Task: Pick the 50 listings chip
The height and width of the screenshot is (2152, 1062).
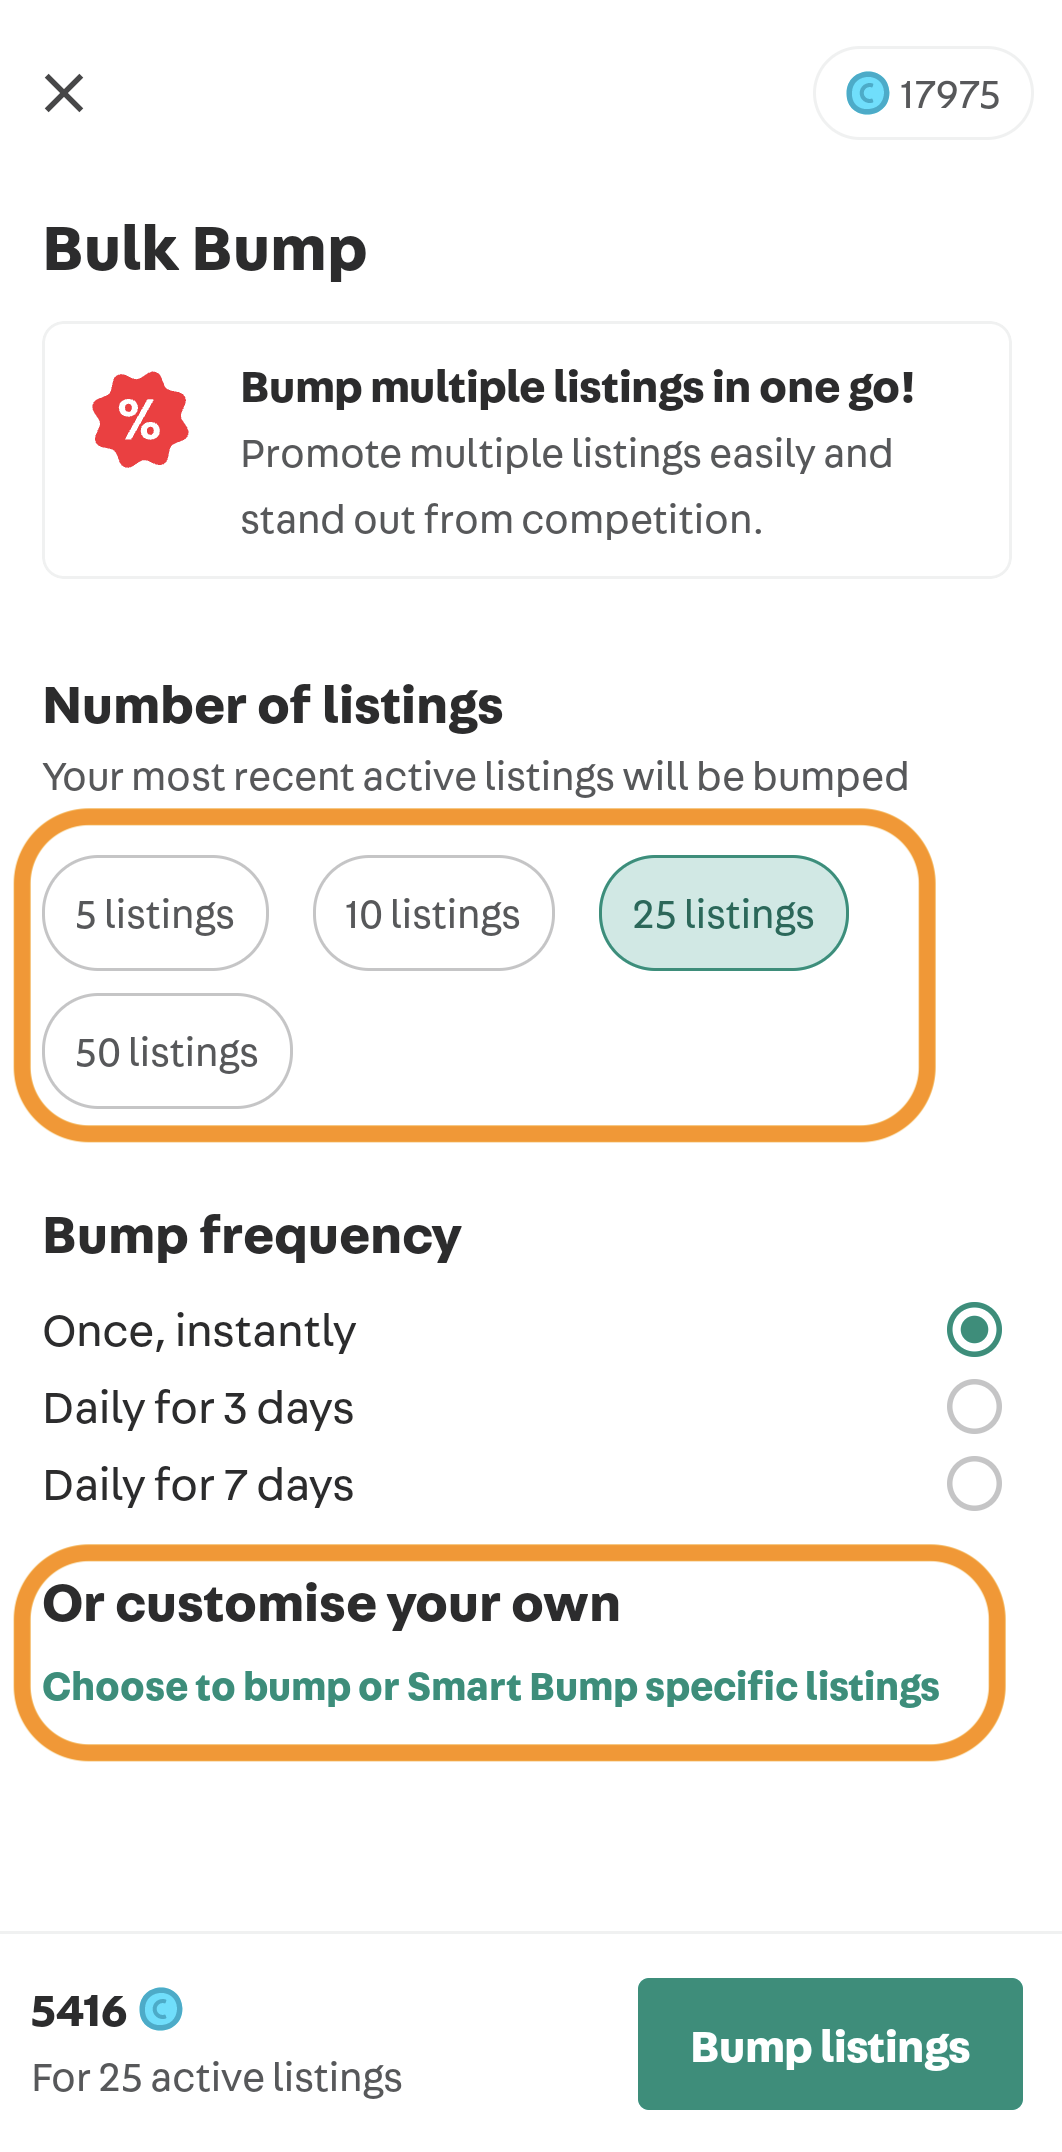Action: pyautogui.click(x=167, y=1051)
